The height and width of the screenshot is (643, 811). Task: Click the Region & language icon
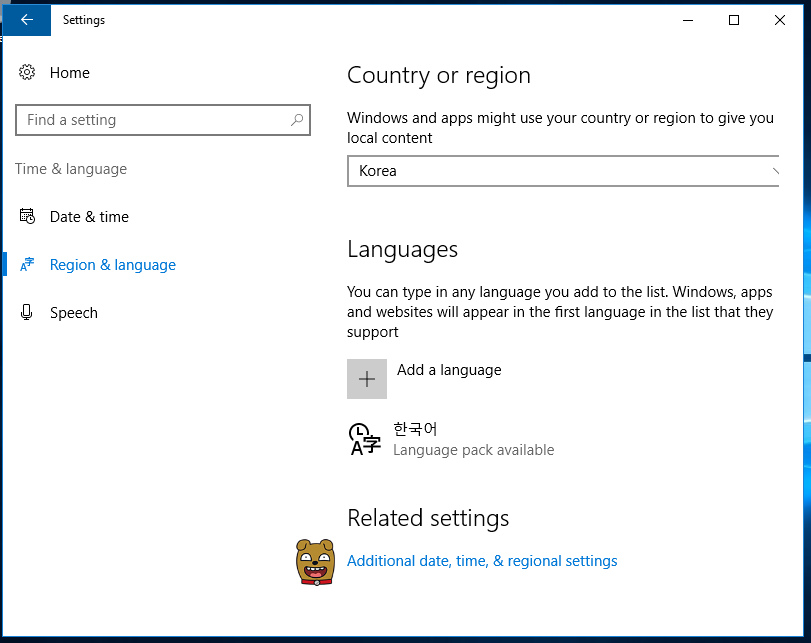point(27,264)
